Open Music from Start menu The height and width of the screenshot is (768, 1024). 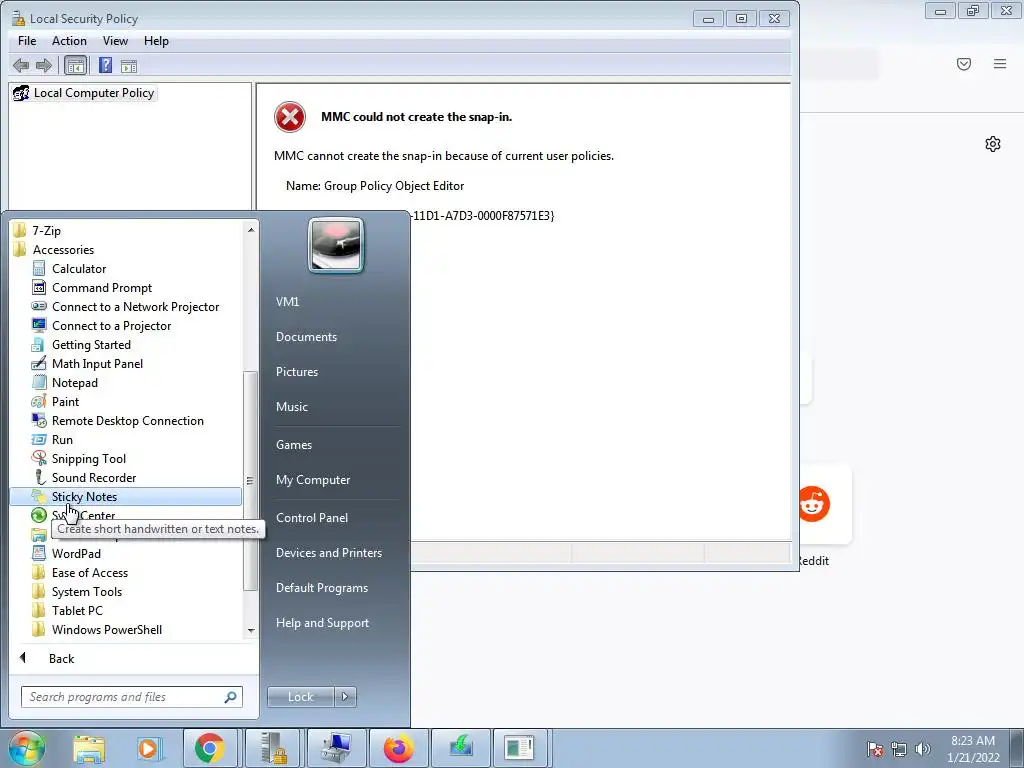click(x=291, y=407)
